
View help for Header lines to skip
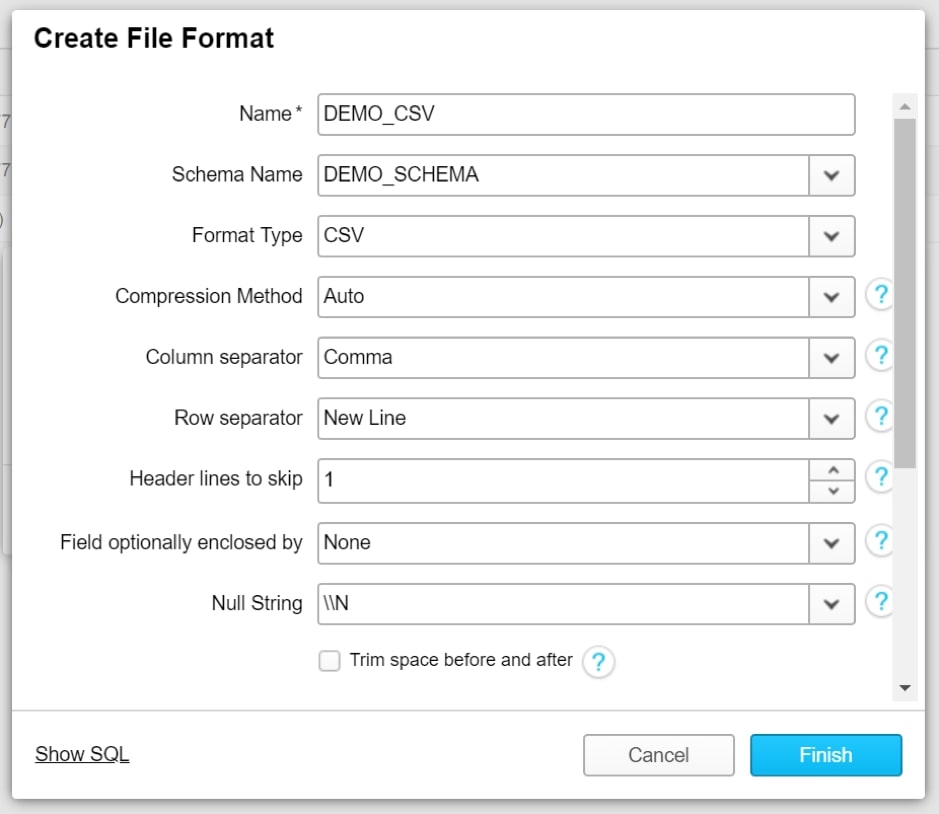coord(880,477)
